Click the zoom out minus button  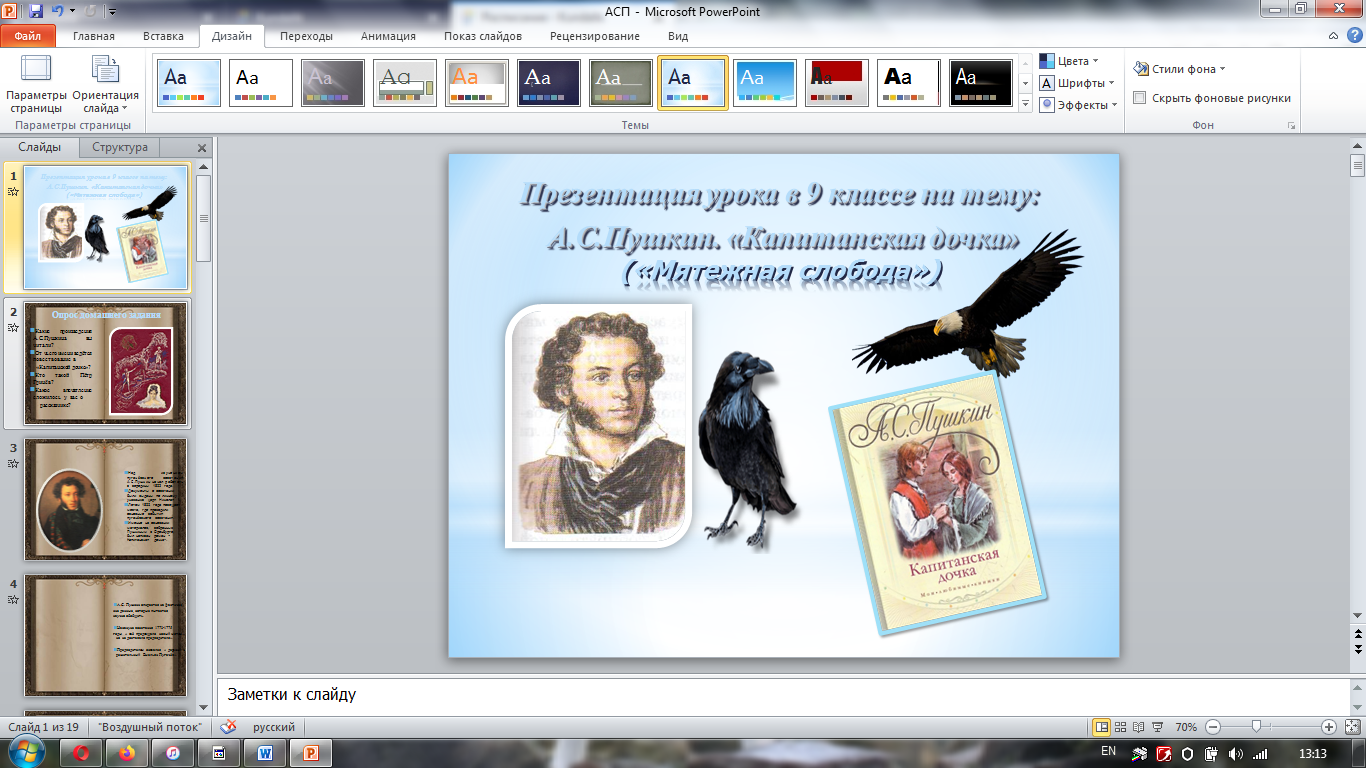point(1213,727)
